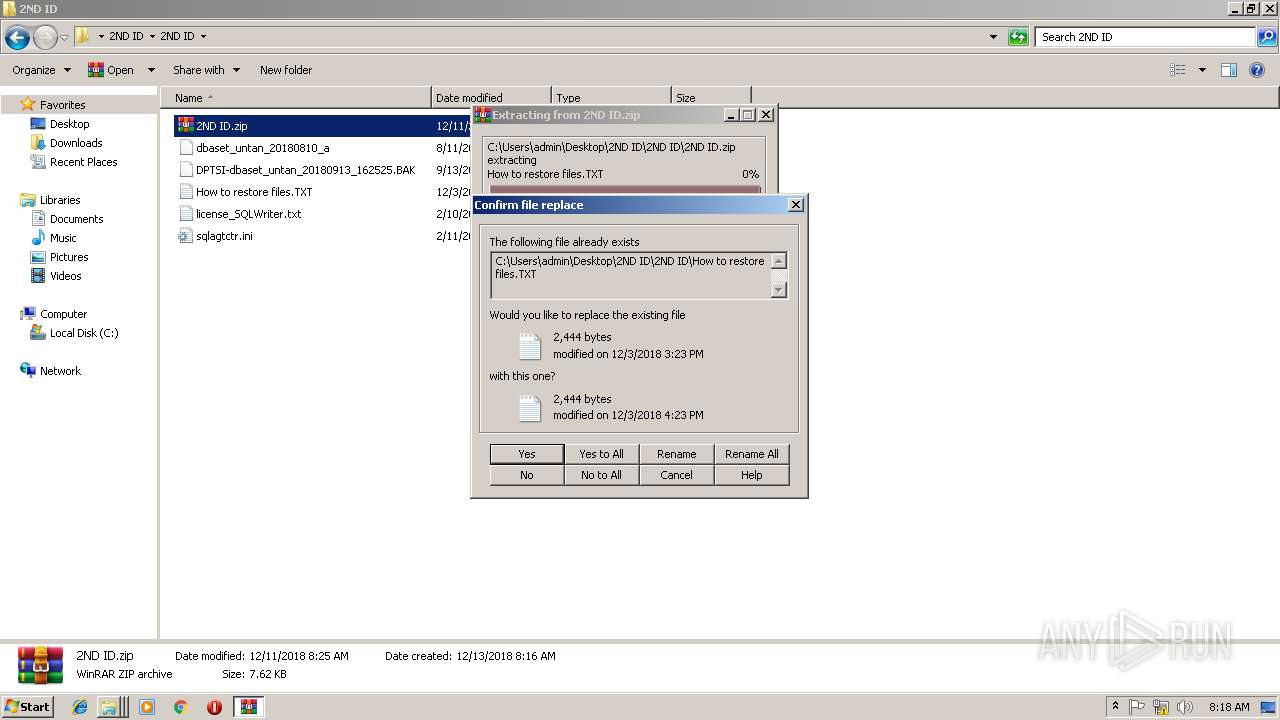The image size is (1280, 720).
Task: Open Windows Media Player from taskbar
Action: (x=147, y=707)
